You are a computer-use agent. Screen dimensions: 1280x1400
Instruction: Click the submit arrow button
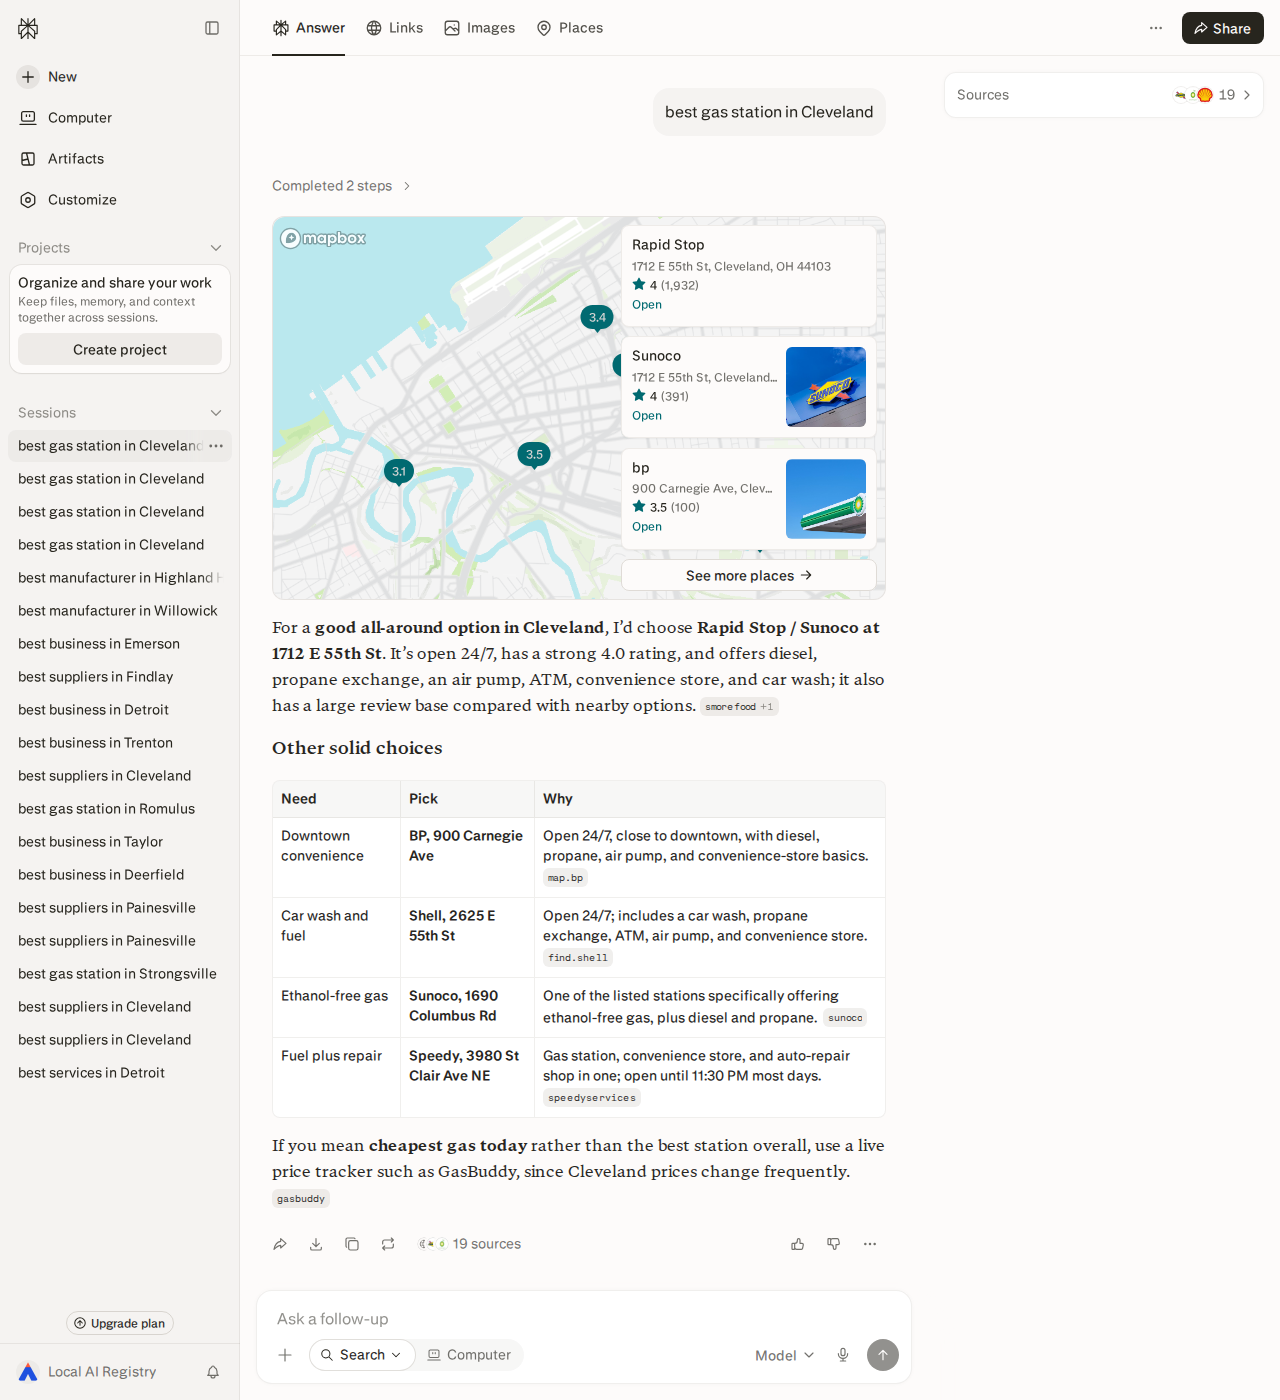tap(883, 1355)
